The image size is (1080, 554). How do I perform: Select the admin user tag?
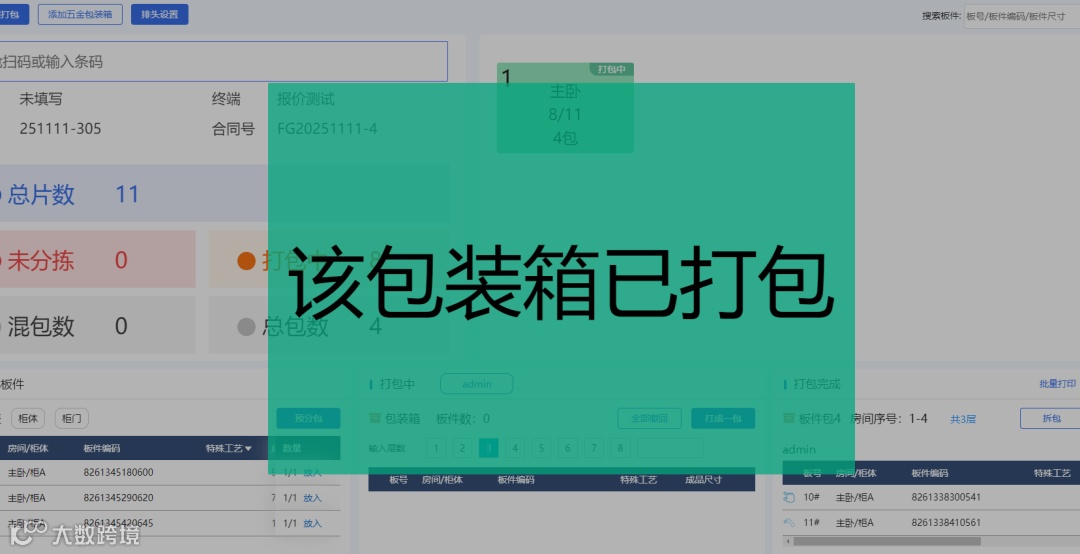click(x=477, y=384)
